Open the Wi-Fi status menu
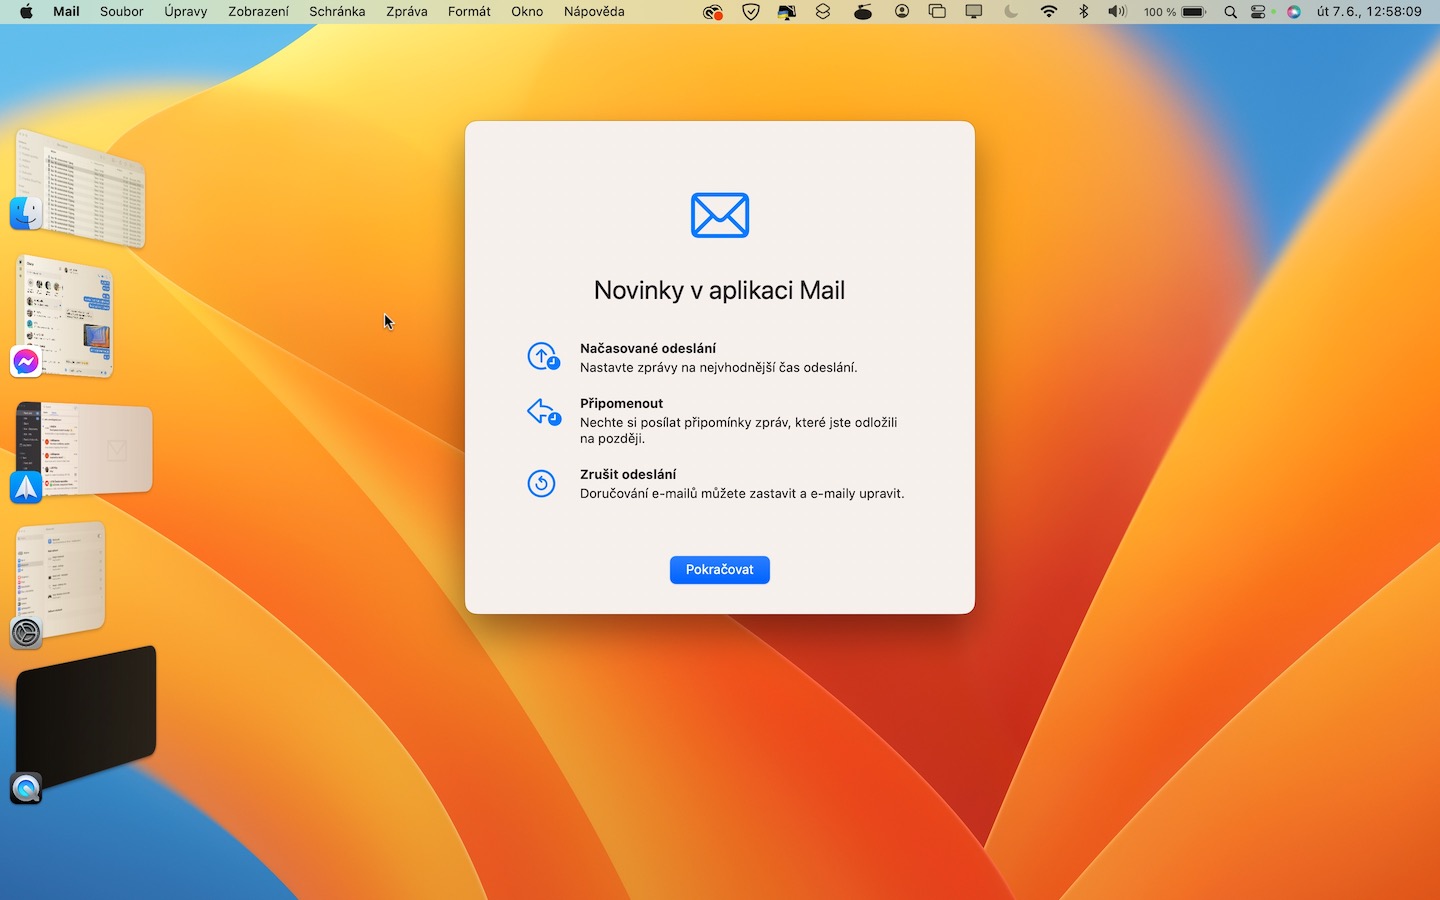 tap(1049, 12)
